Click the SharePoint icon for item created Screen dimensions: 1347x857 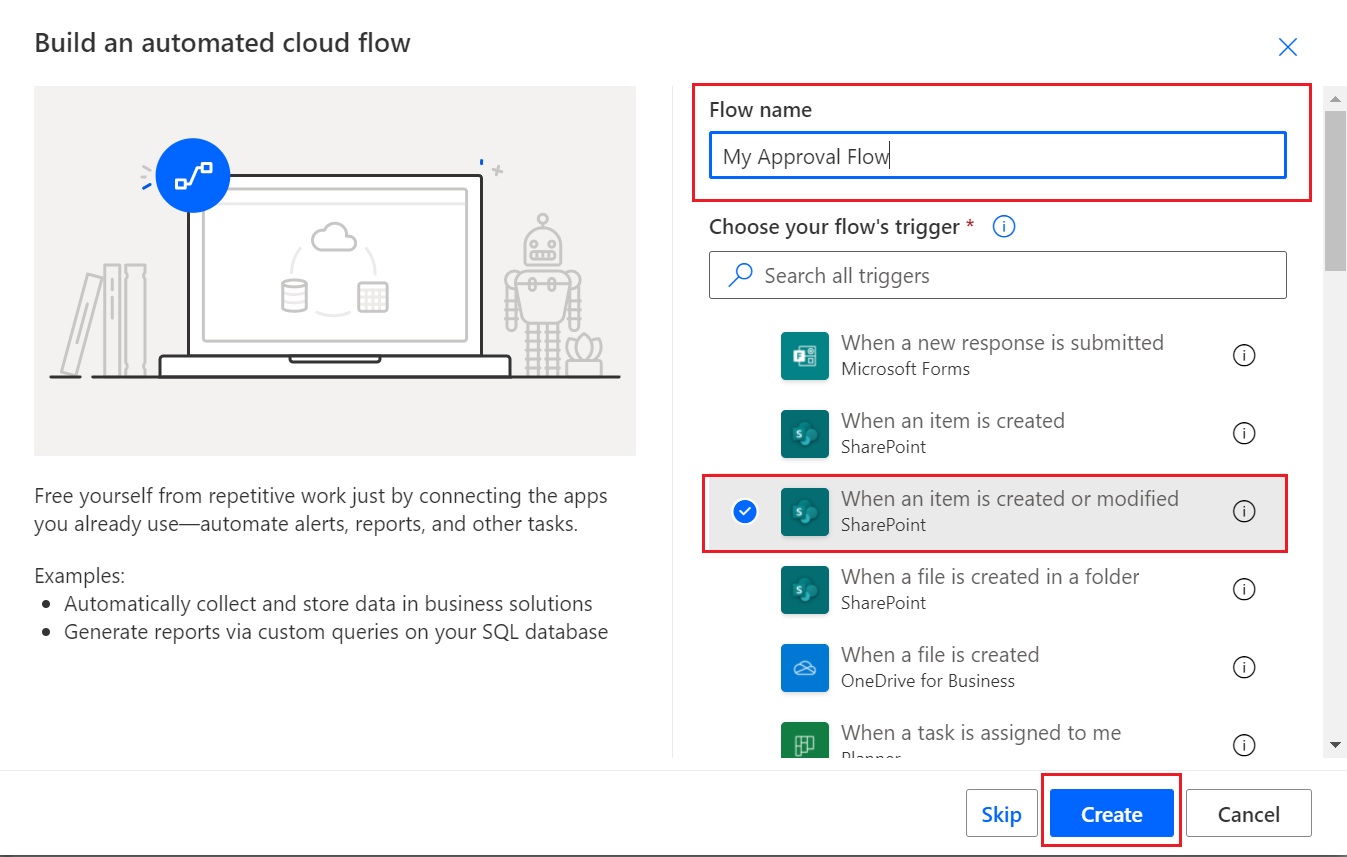click(x=805, y=434)
